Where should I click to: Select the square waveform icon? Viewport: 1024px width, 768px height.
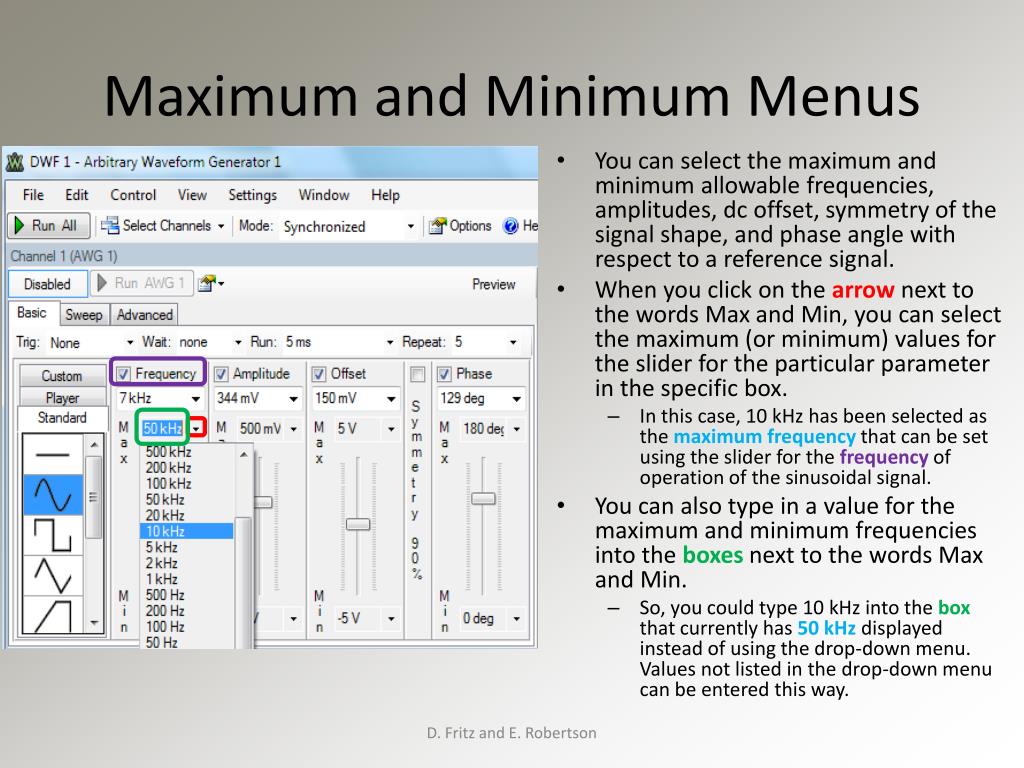(53, 535)
